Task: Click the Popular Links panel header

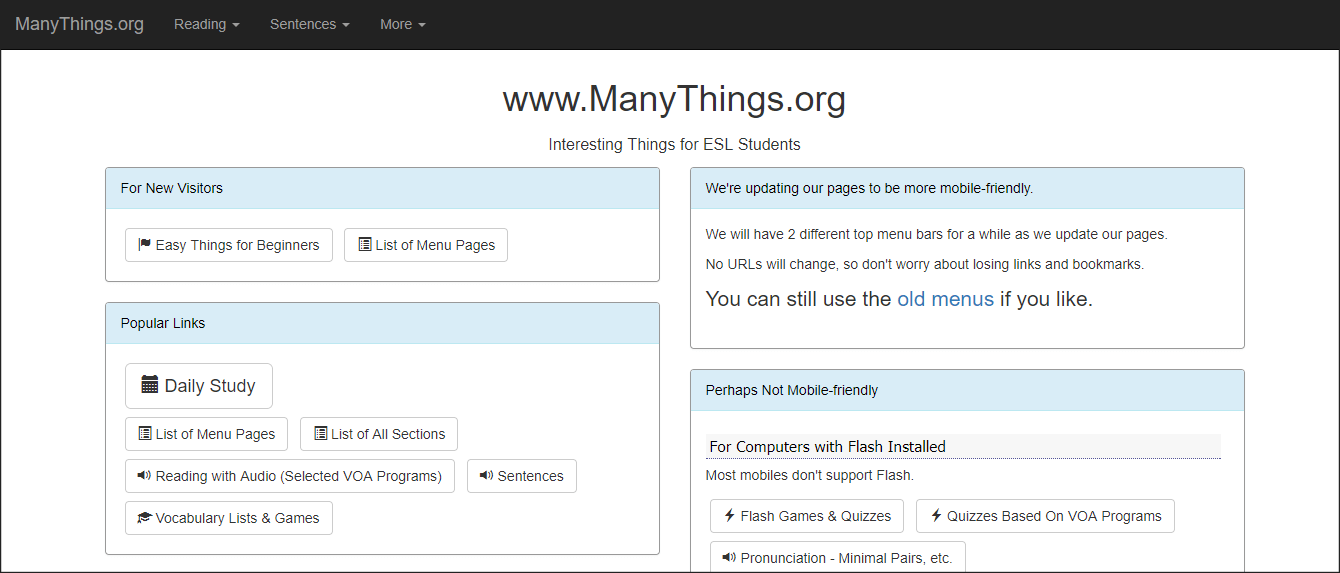Action: [382, 323]
